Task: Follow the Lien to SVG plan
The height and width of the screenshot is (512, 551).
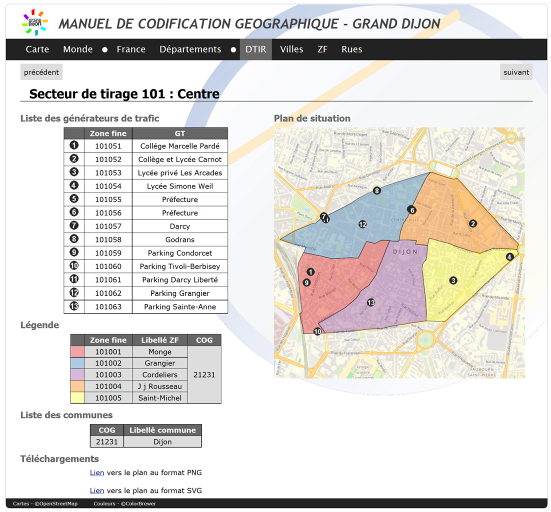Action: pos(97,491)
